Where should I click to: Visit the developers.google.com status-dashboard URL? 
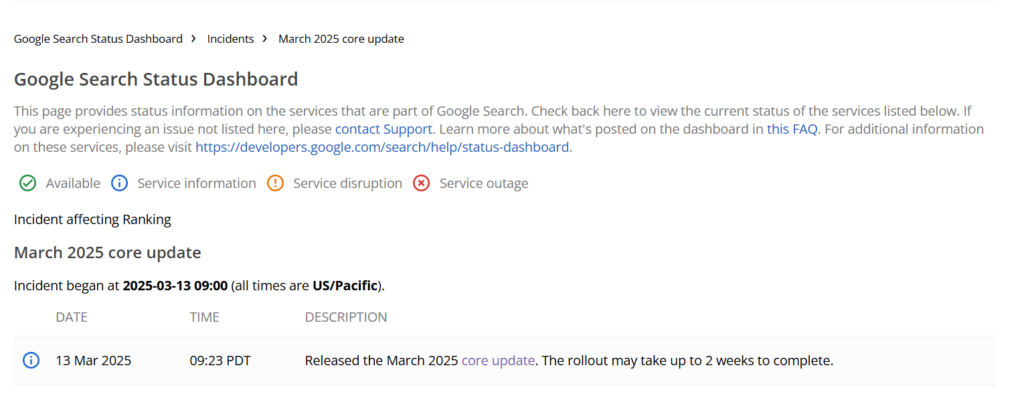pos(382,147)
